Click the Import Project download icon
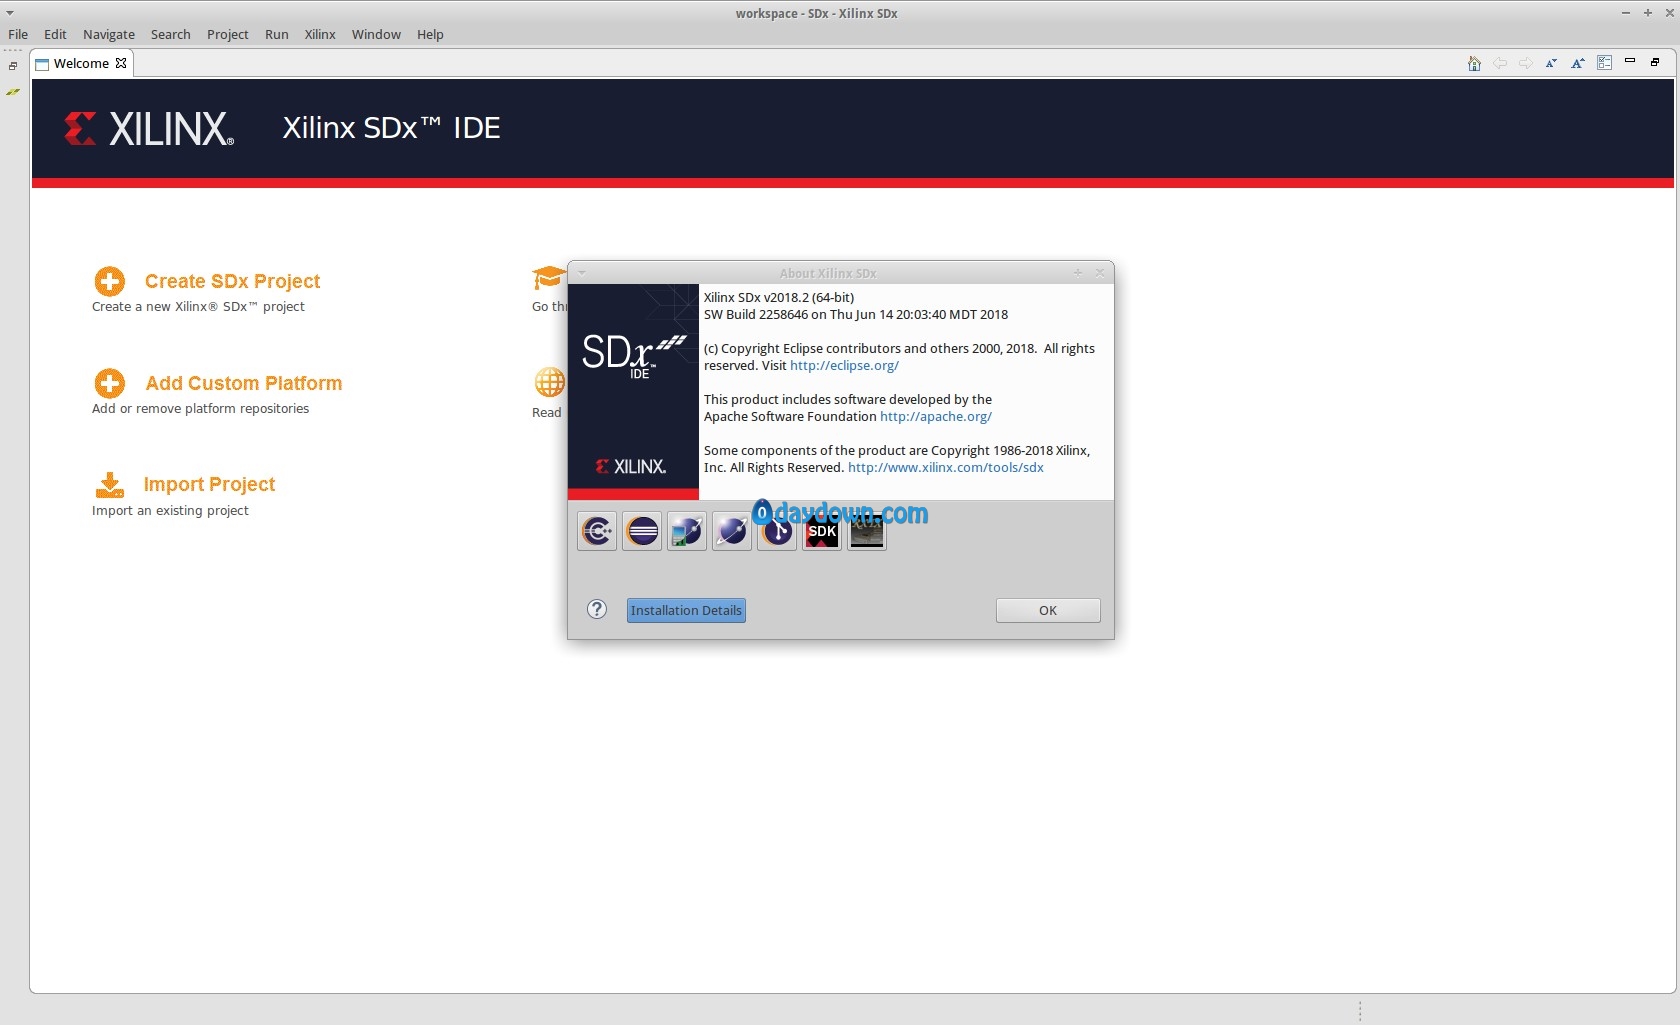The height and width of the screenshot is (1025, 1680). coord(110,485)
